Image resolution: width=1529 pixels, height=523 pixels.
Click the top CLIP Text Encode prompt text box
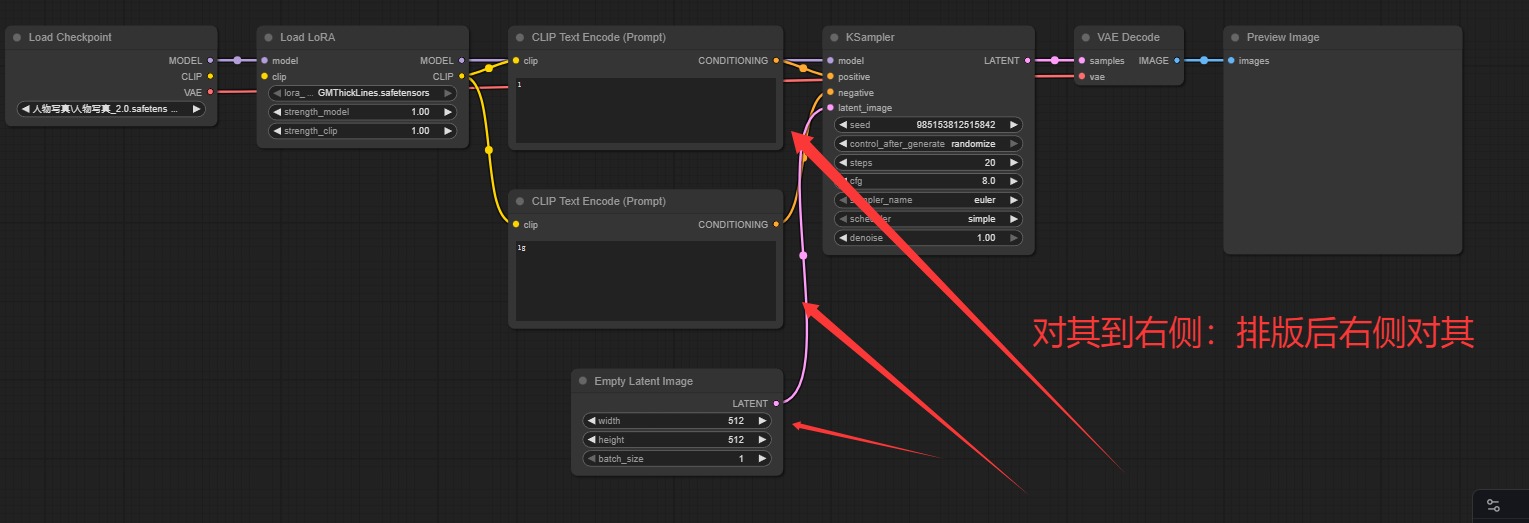click(x=645, y=110)
